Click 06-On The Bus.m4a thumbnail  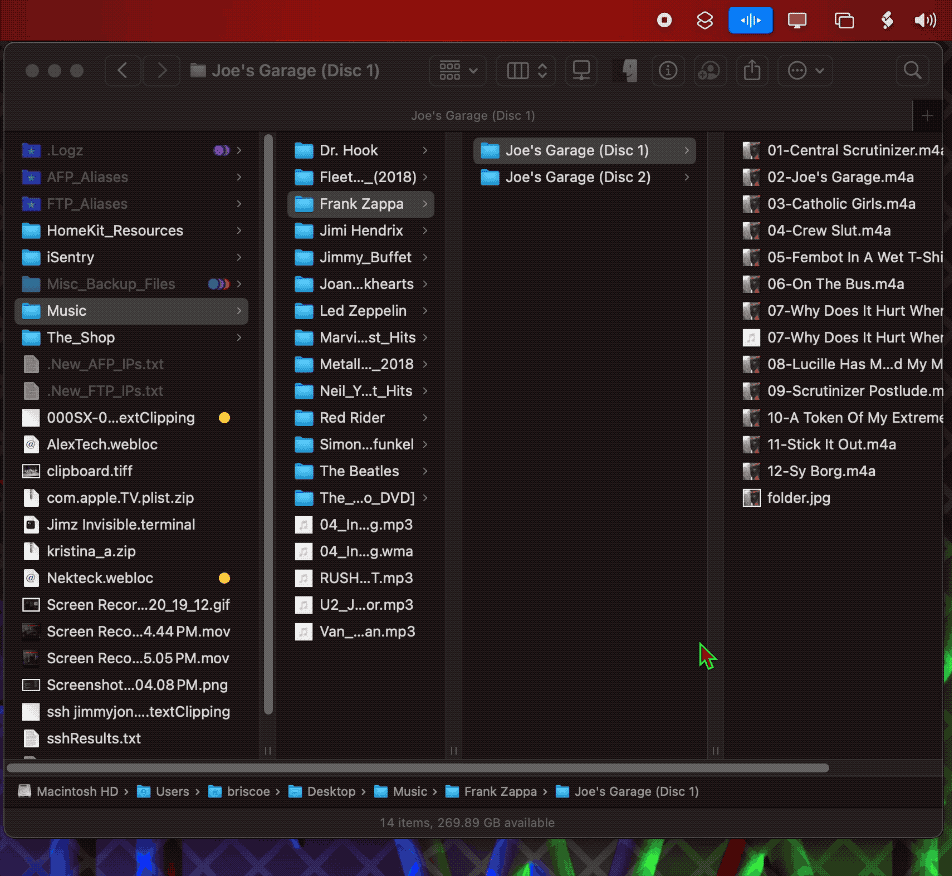pyautogui.click(x=752, y=284)
